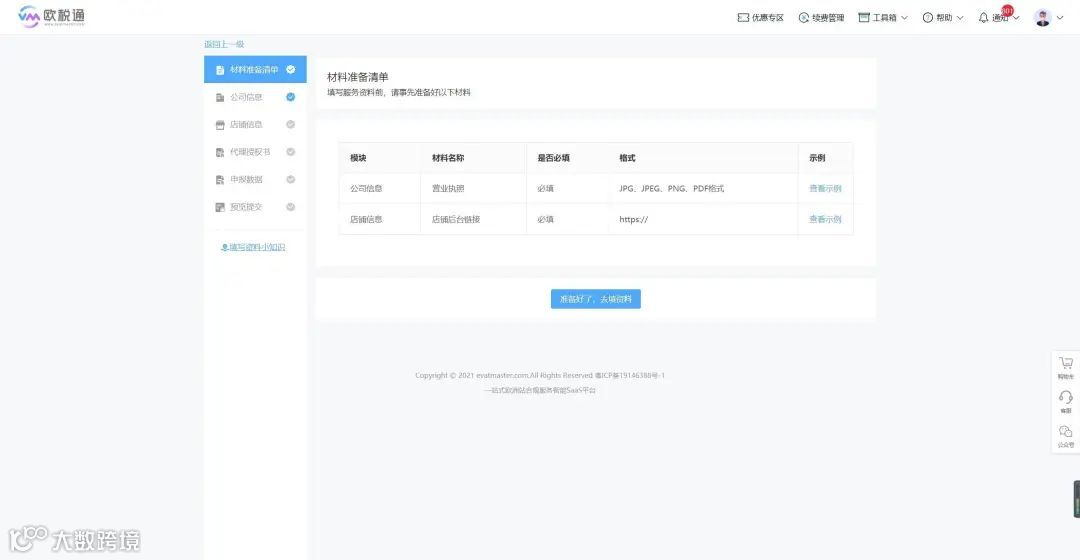1080x560 pixels.
Task: Open the customer service headset icon
Action: (x=1066, y=397)
